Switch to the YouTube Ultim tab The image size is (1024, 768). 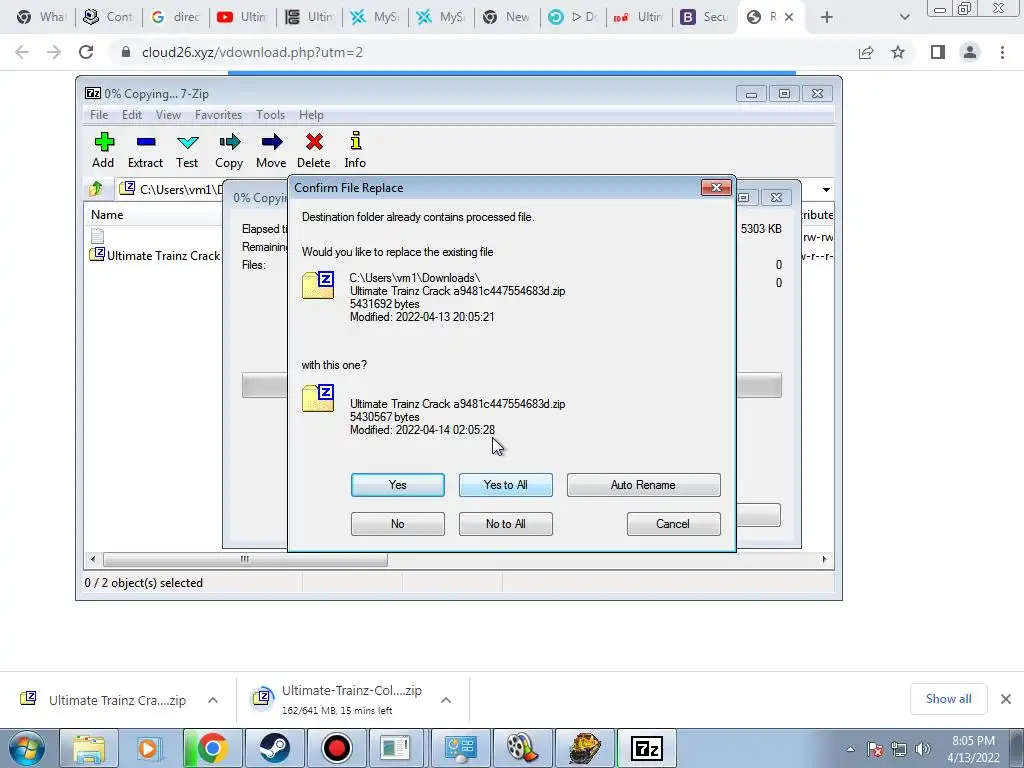click(x=242, y=18)
